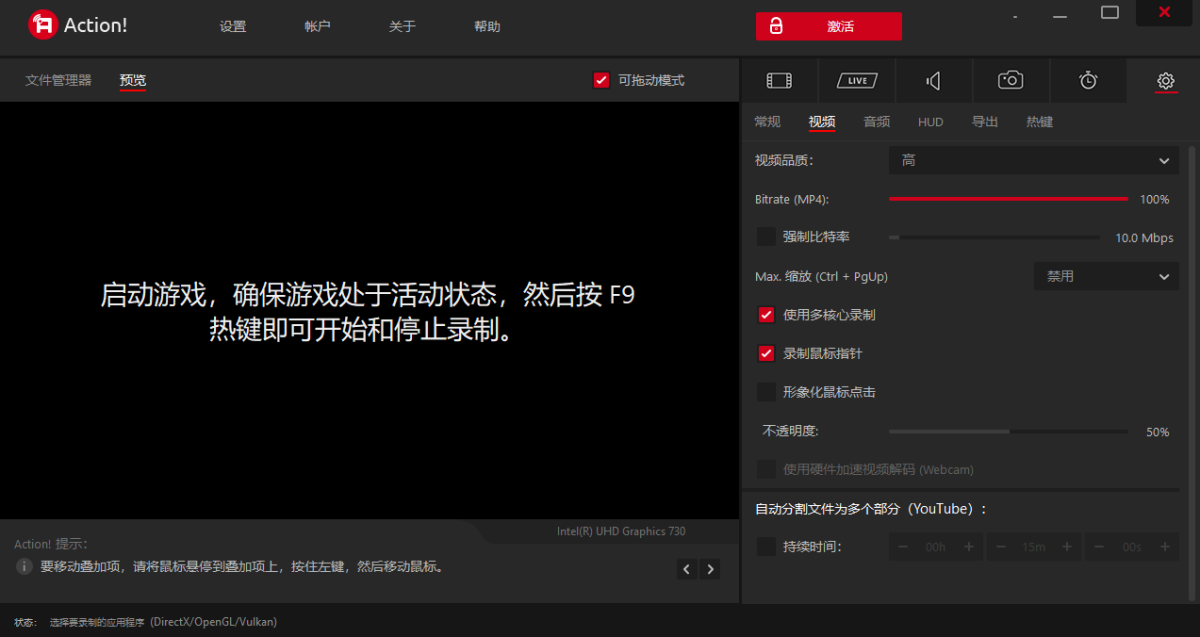Switch to the 热键 tab
Viewport: 1200px width, 637px height.
coord(1039,122)
